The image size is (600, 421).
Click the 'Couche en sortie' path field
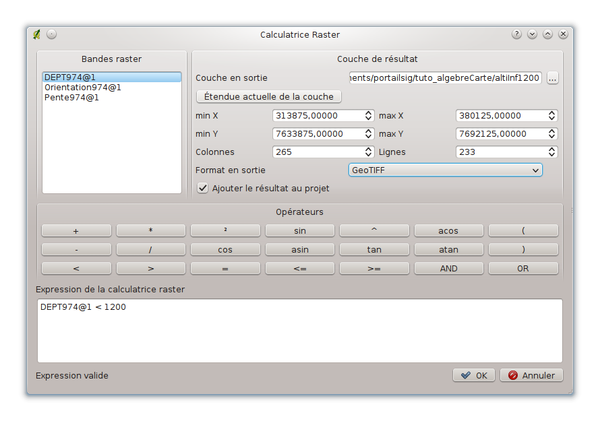point(444,78)
